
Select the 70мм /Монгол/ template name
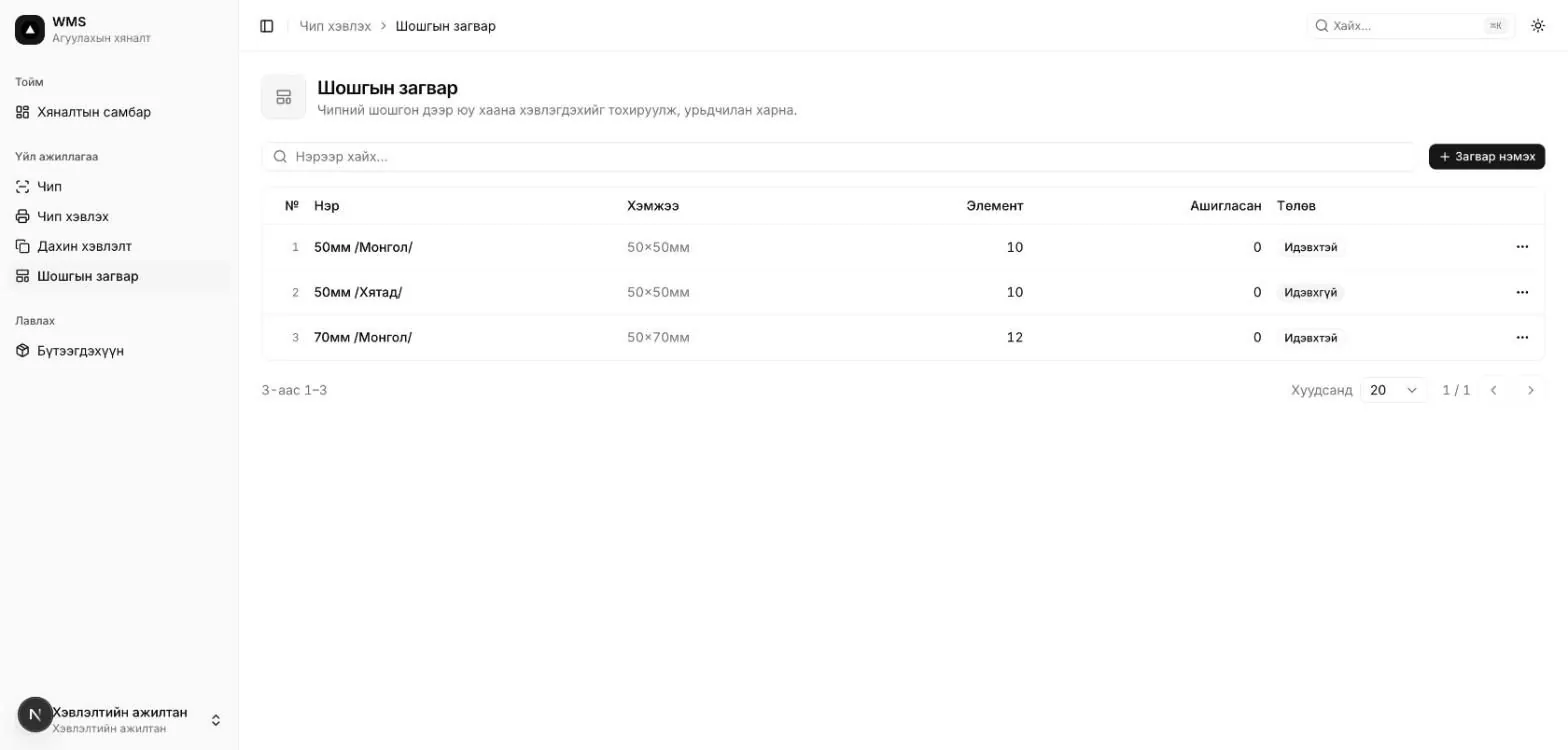363,337
